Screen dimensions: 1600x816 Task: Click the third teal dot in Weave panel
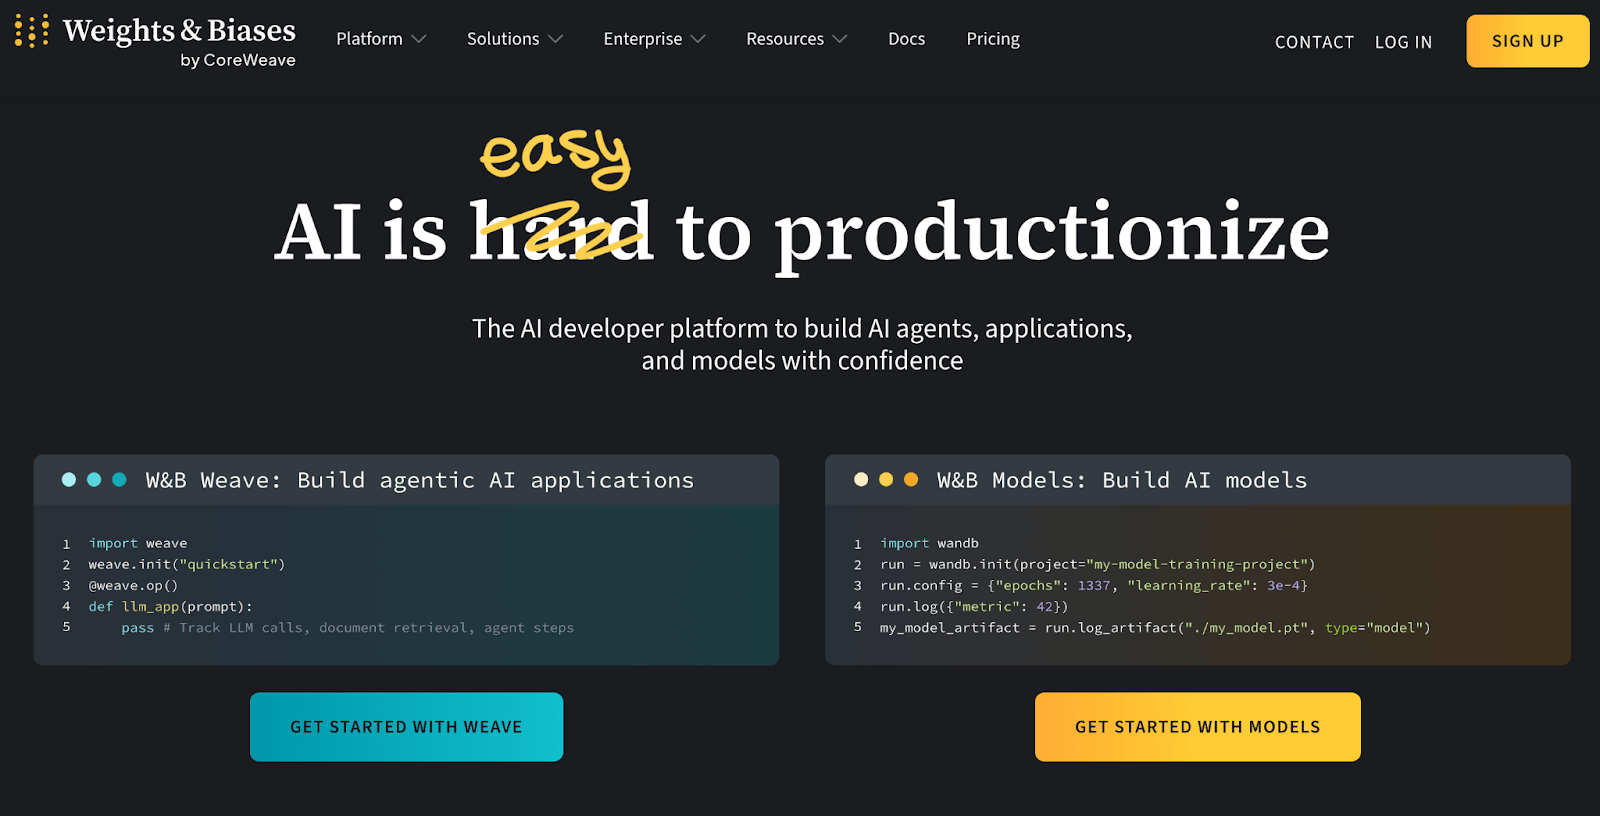(x=119, y=480)
